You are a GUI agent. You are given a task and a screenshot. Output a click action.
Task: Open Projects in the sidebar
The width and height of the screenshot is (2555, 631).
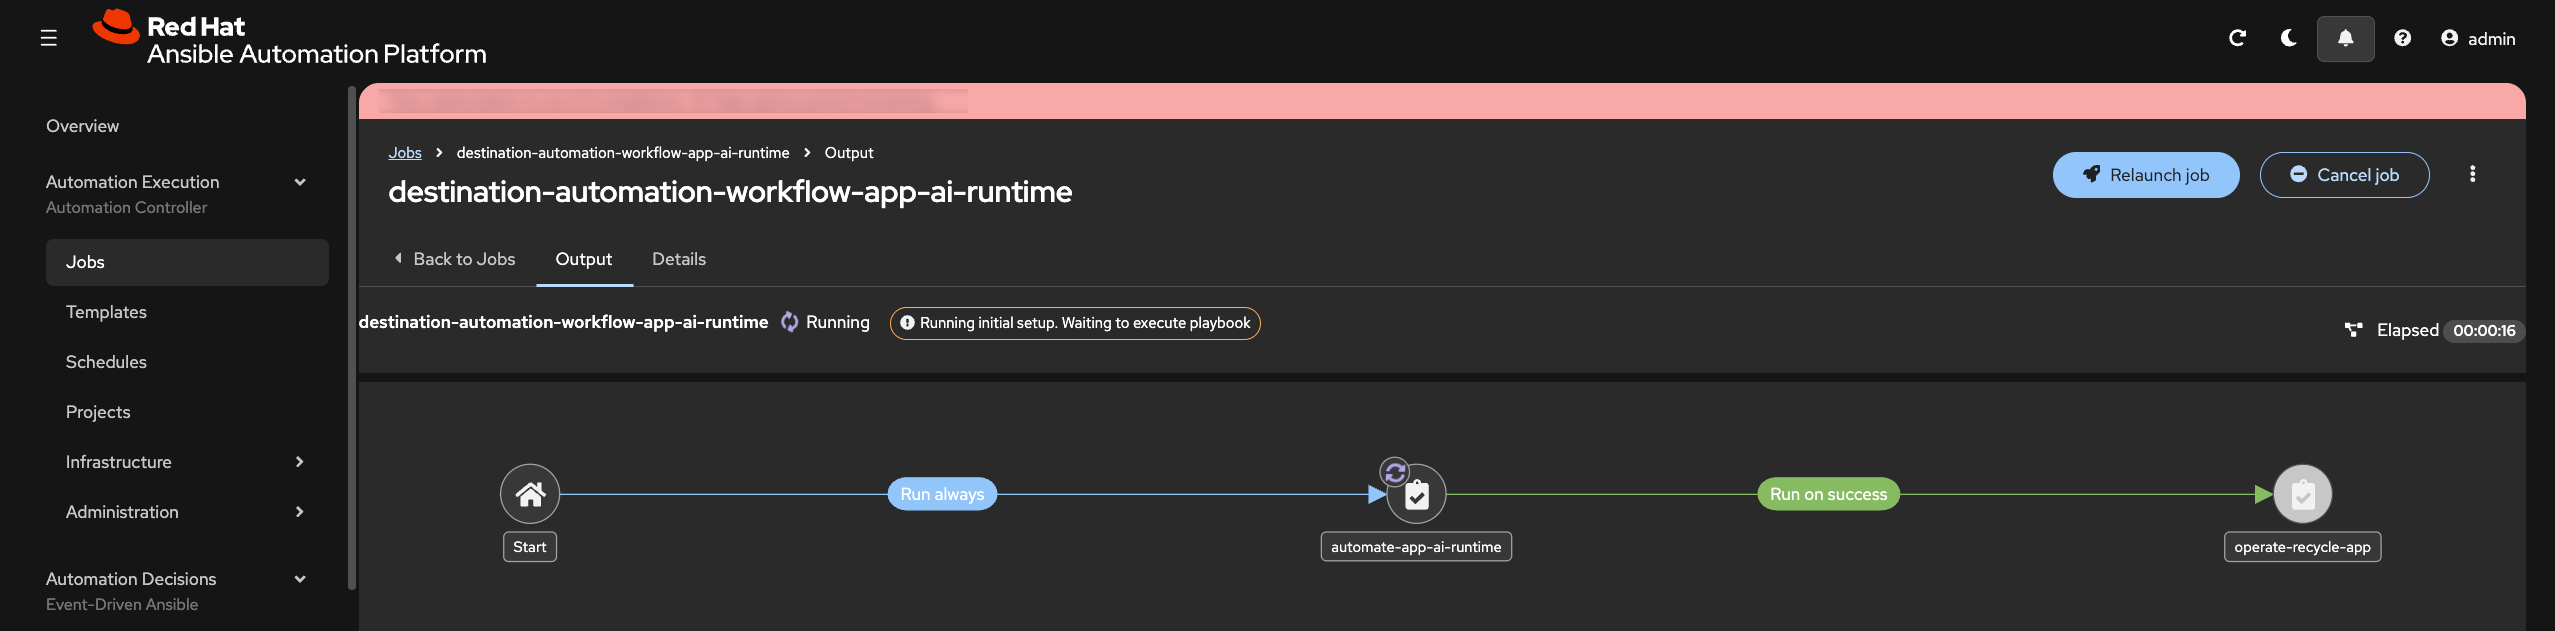coord(98,412)
